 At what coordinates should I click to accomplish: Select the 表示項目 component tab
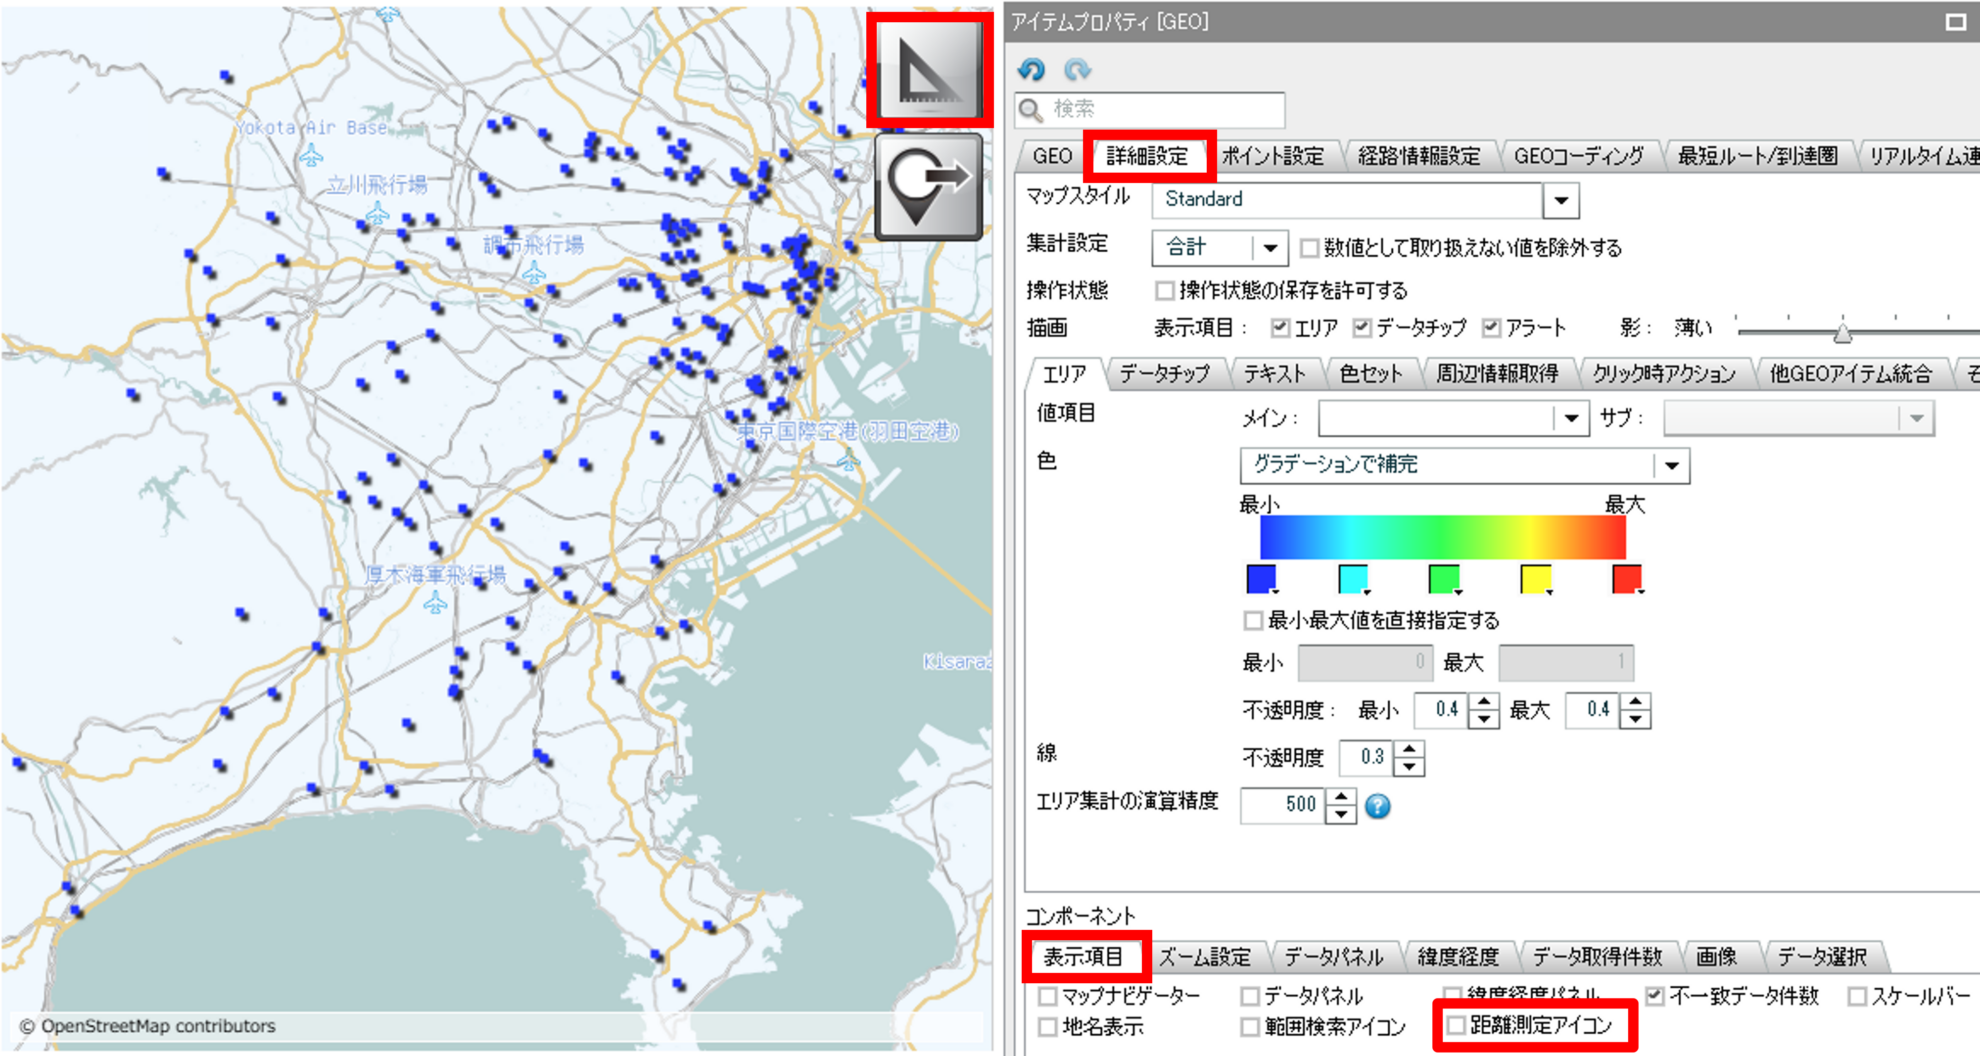[1083, 957]
